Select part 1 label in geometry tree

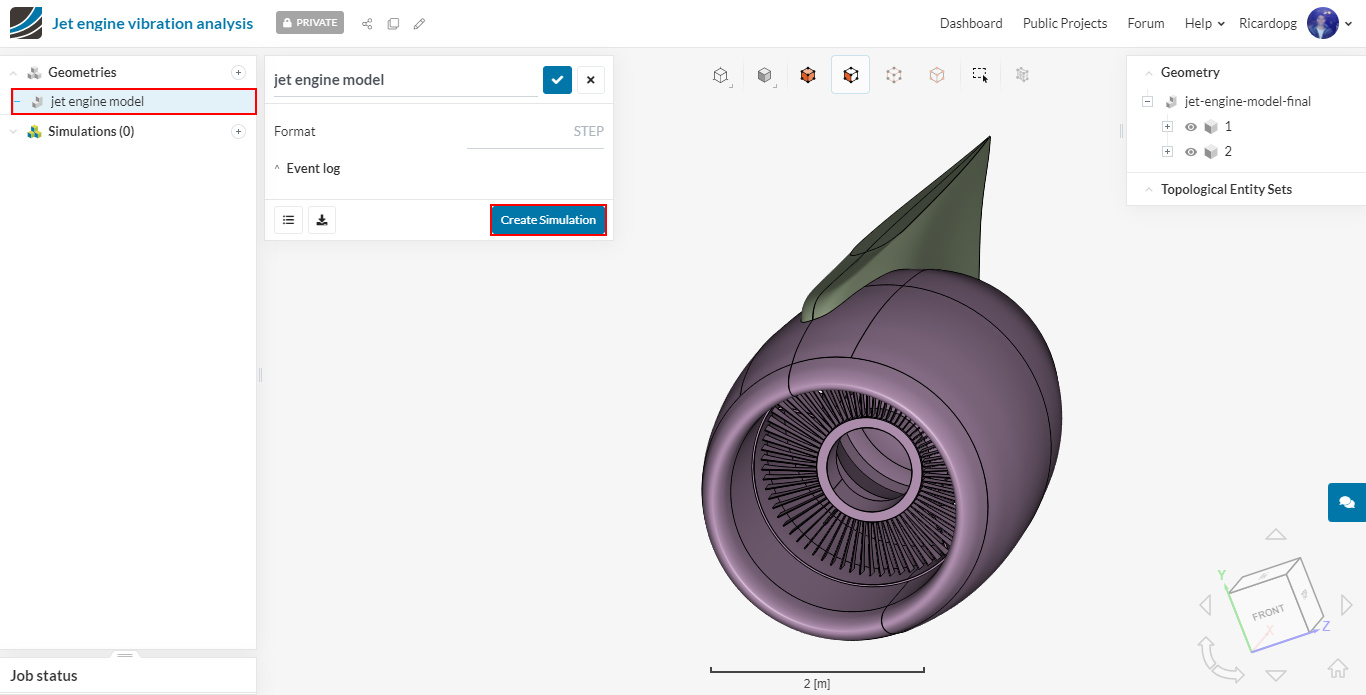click(x=1228, y=127)
